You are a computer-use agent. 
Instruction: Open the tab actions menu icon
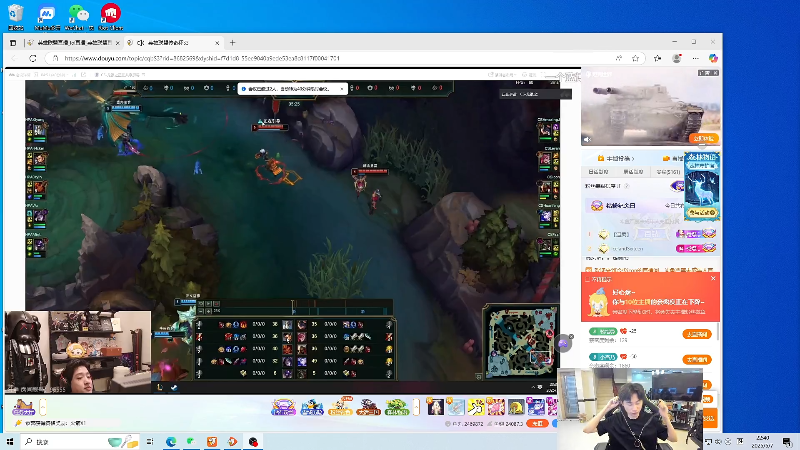point(13,43)
